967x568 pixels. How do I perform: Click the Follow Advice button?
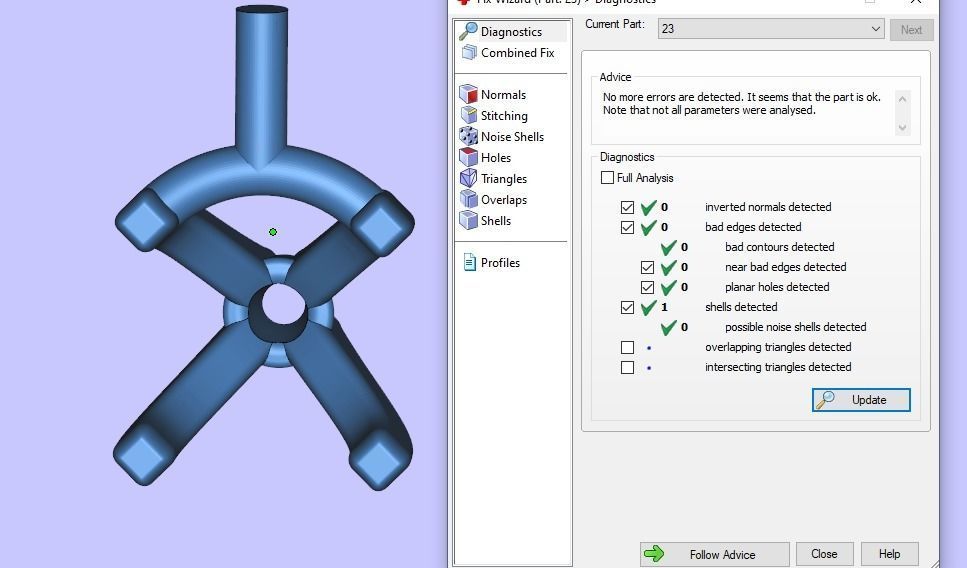[715, 554]
